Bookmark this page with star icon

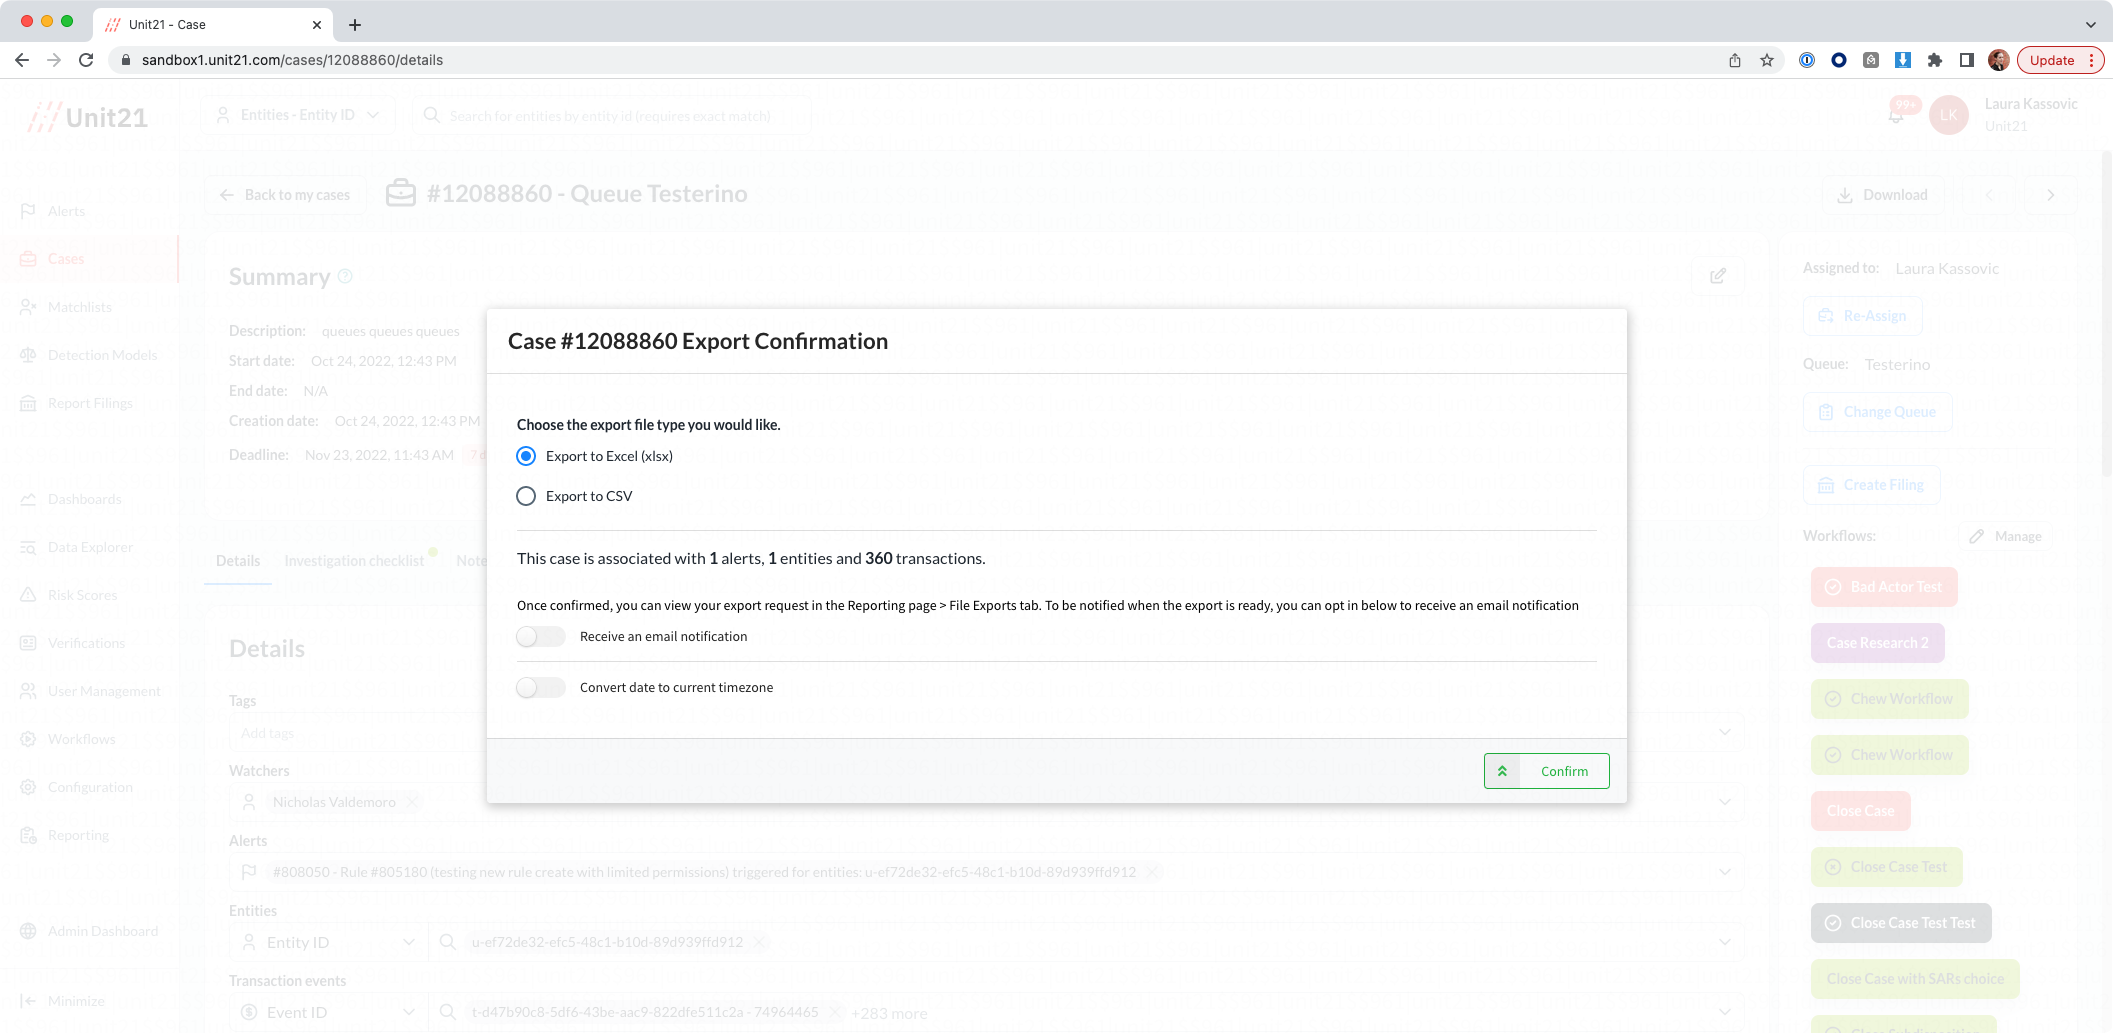click(1767, 60)
